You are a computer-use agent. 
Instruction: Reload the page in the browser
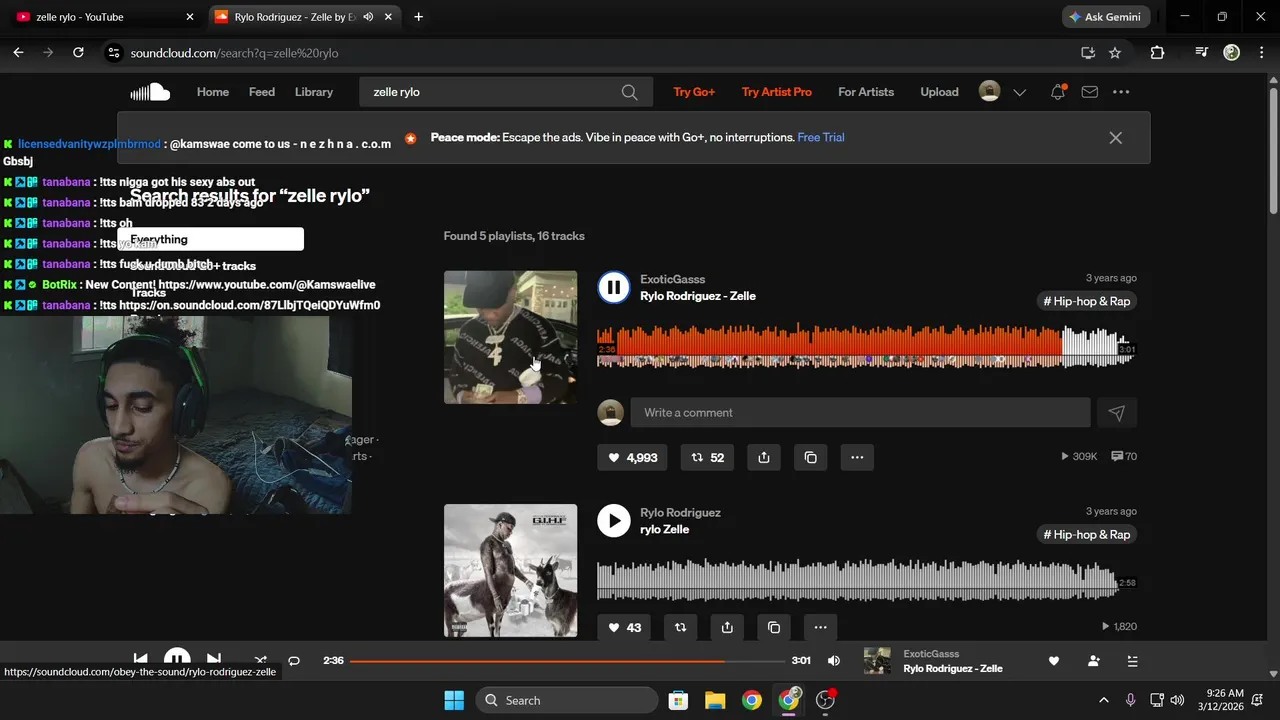(x=78, y=53)
